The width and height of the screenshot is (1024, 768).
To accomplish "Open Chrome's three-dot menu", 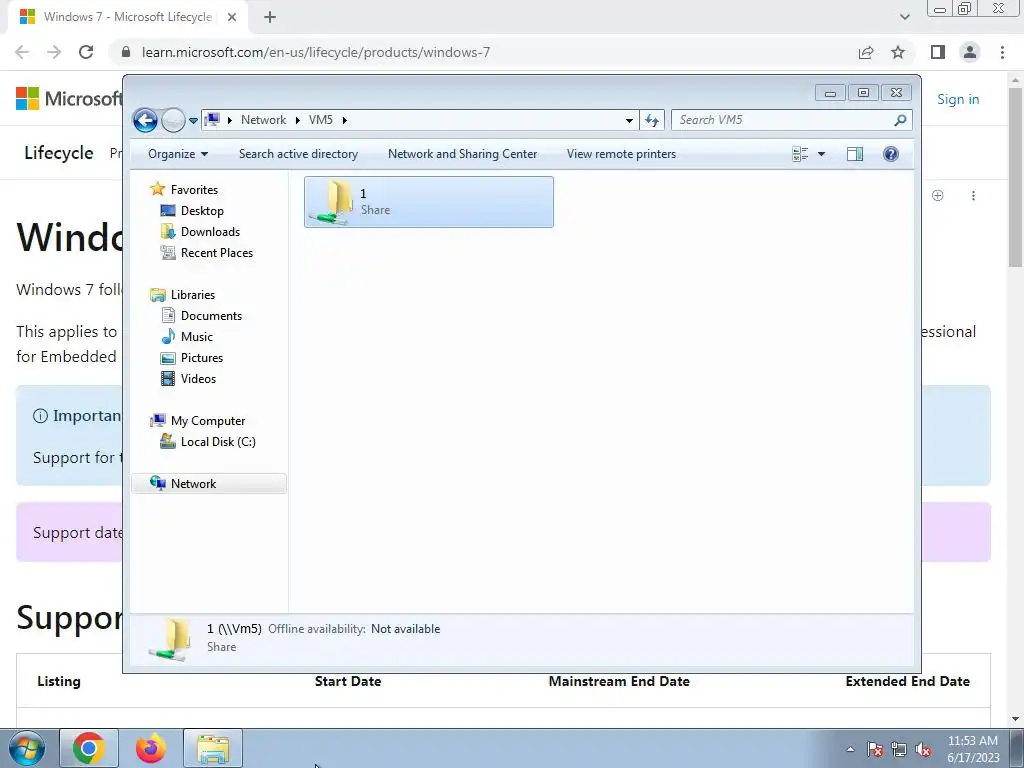I will (x=1002, y=52).
